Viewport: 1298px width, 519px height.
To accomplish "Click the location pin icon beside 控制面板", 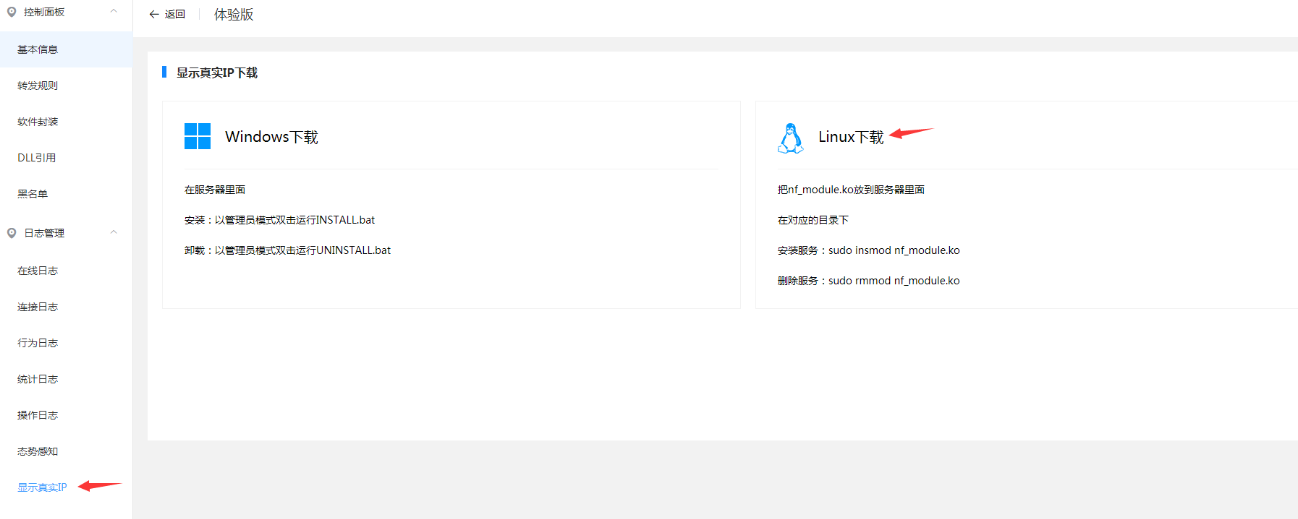I will click(x=11, y=13).
